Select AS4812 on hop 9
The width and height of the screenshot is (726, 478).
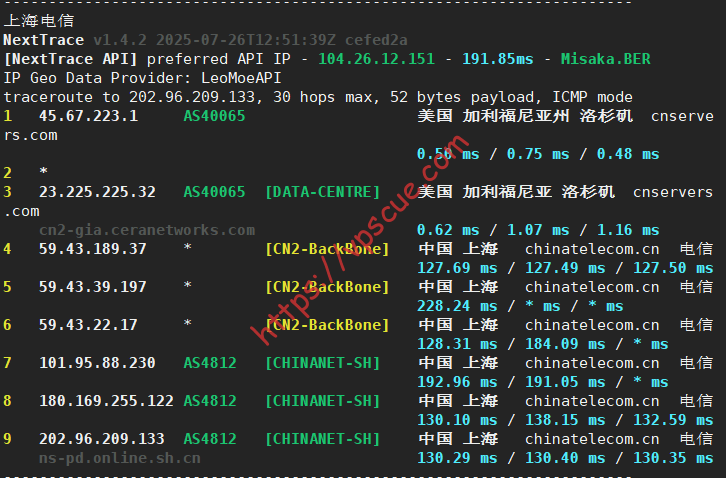[x=210, y=439]
